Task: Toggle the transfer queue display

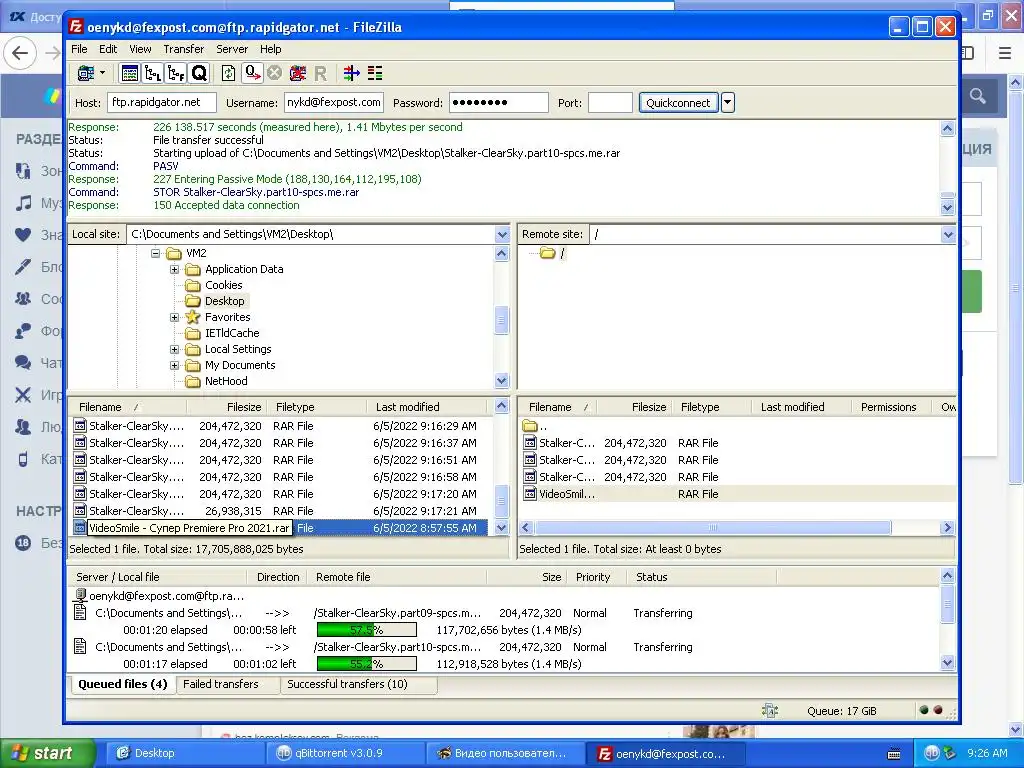Action: (199, 73)
